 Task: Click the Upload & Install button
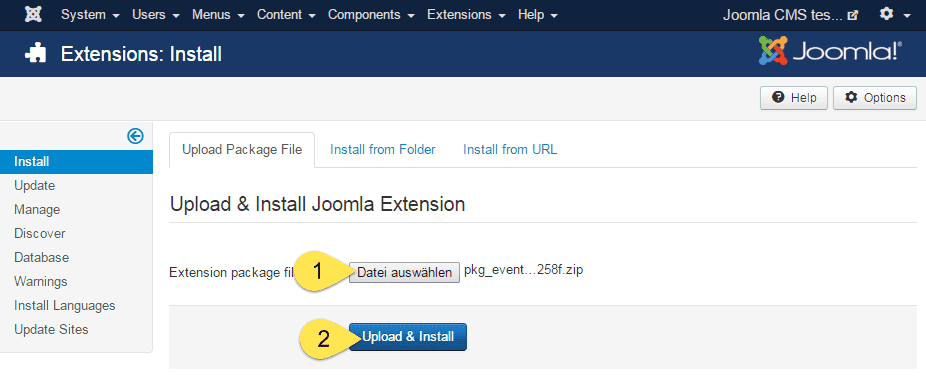407,337
